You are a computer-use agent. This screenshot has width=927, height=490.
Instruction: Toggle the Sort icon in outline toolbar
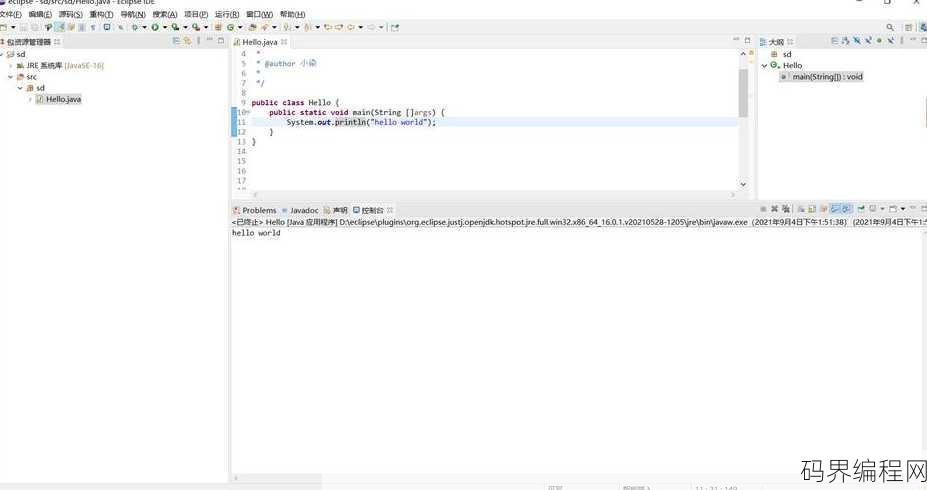pyautogui.click(x=845, y=40)
